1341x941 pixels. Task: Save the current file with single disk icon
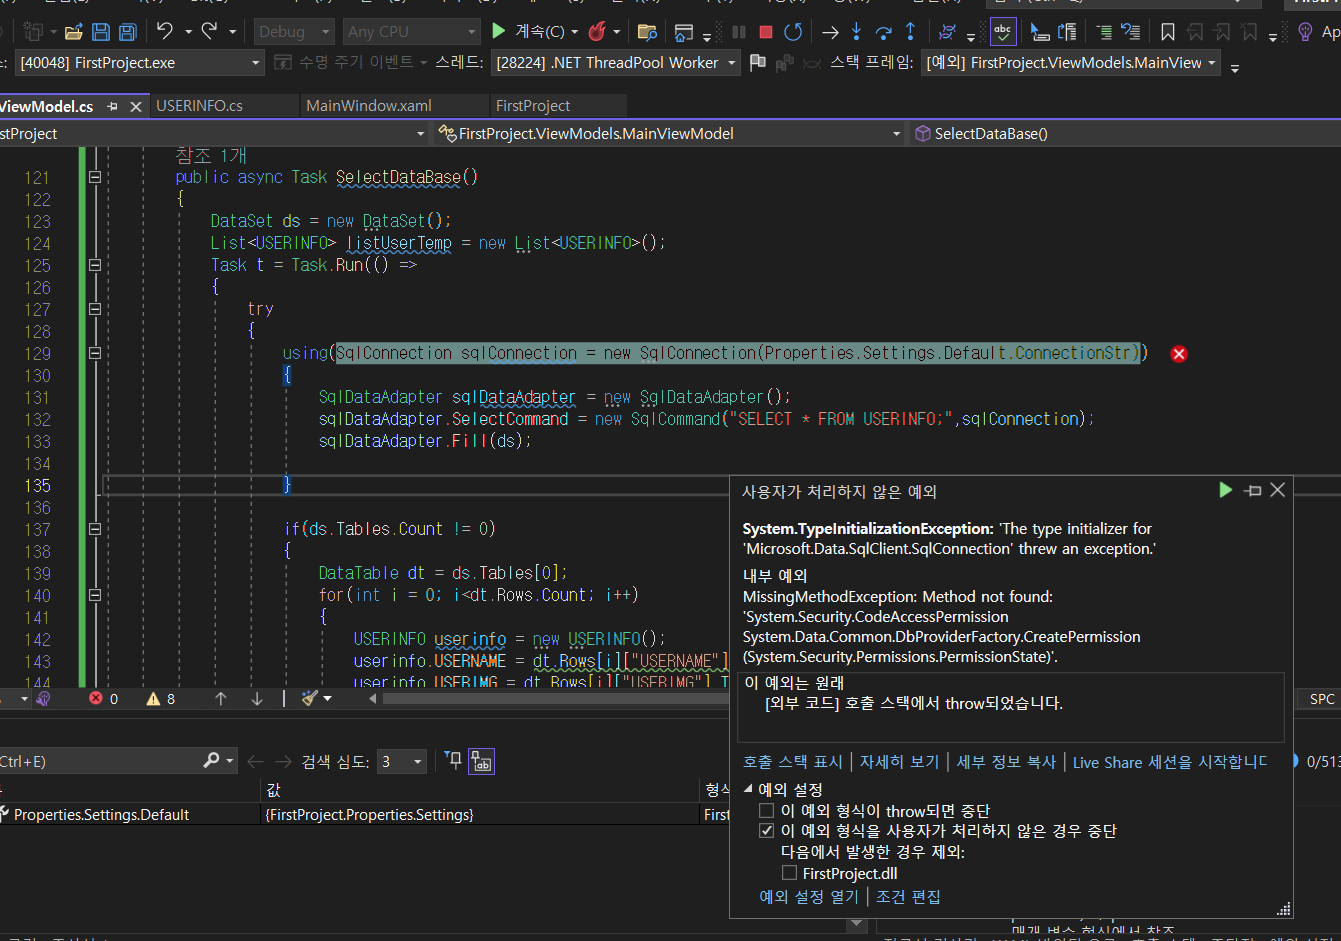tap(100, 32)
